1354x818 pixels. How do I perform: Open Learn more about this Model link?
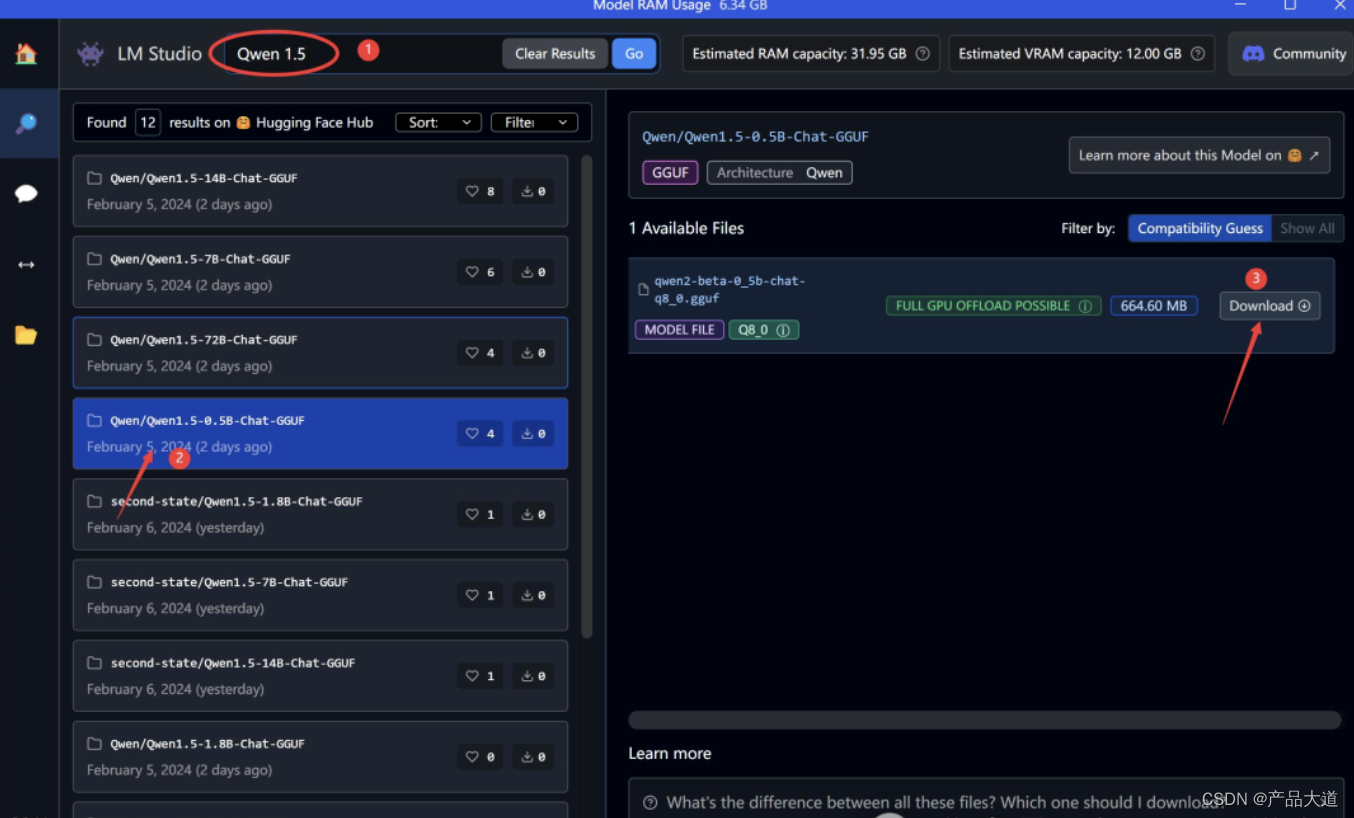pos(1199,155)
